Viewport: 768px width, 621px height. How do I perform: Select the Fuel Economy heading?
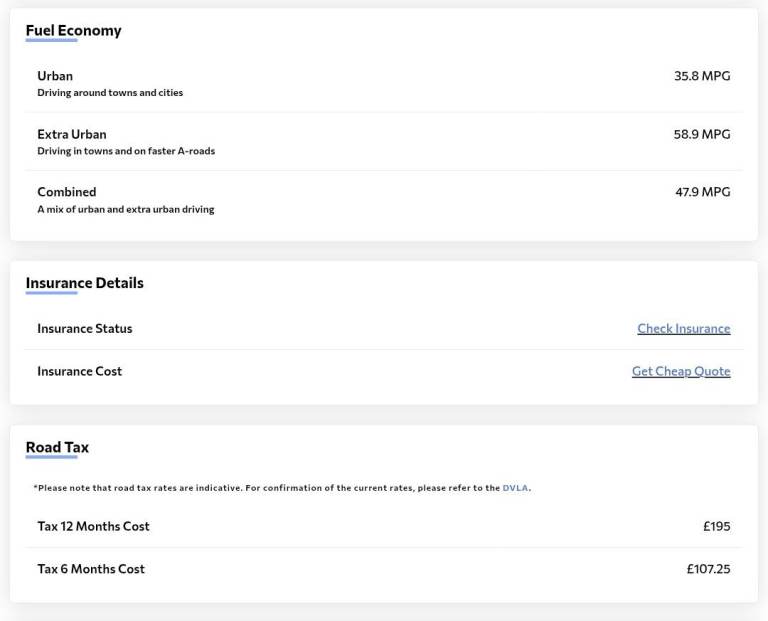(73, 30)
